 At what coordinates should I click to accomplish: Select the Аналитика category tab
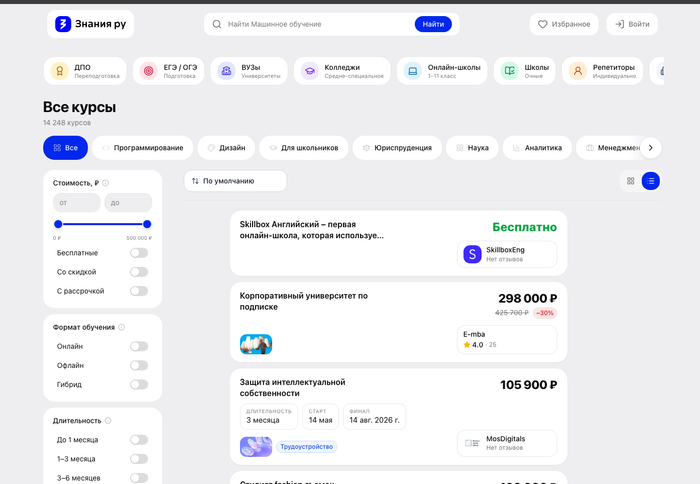[537, 148]
